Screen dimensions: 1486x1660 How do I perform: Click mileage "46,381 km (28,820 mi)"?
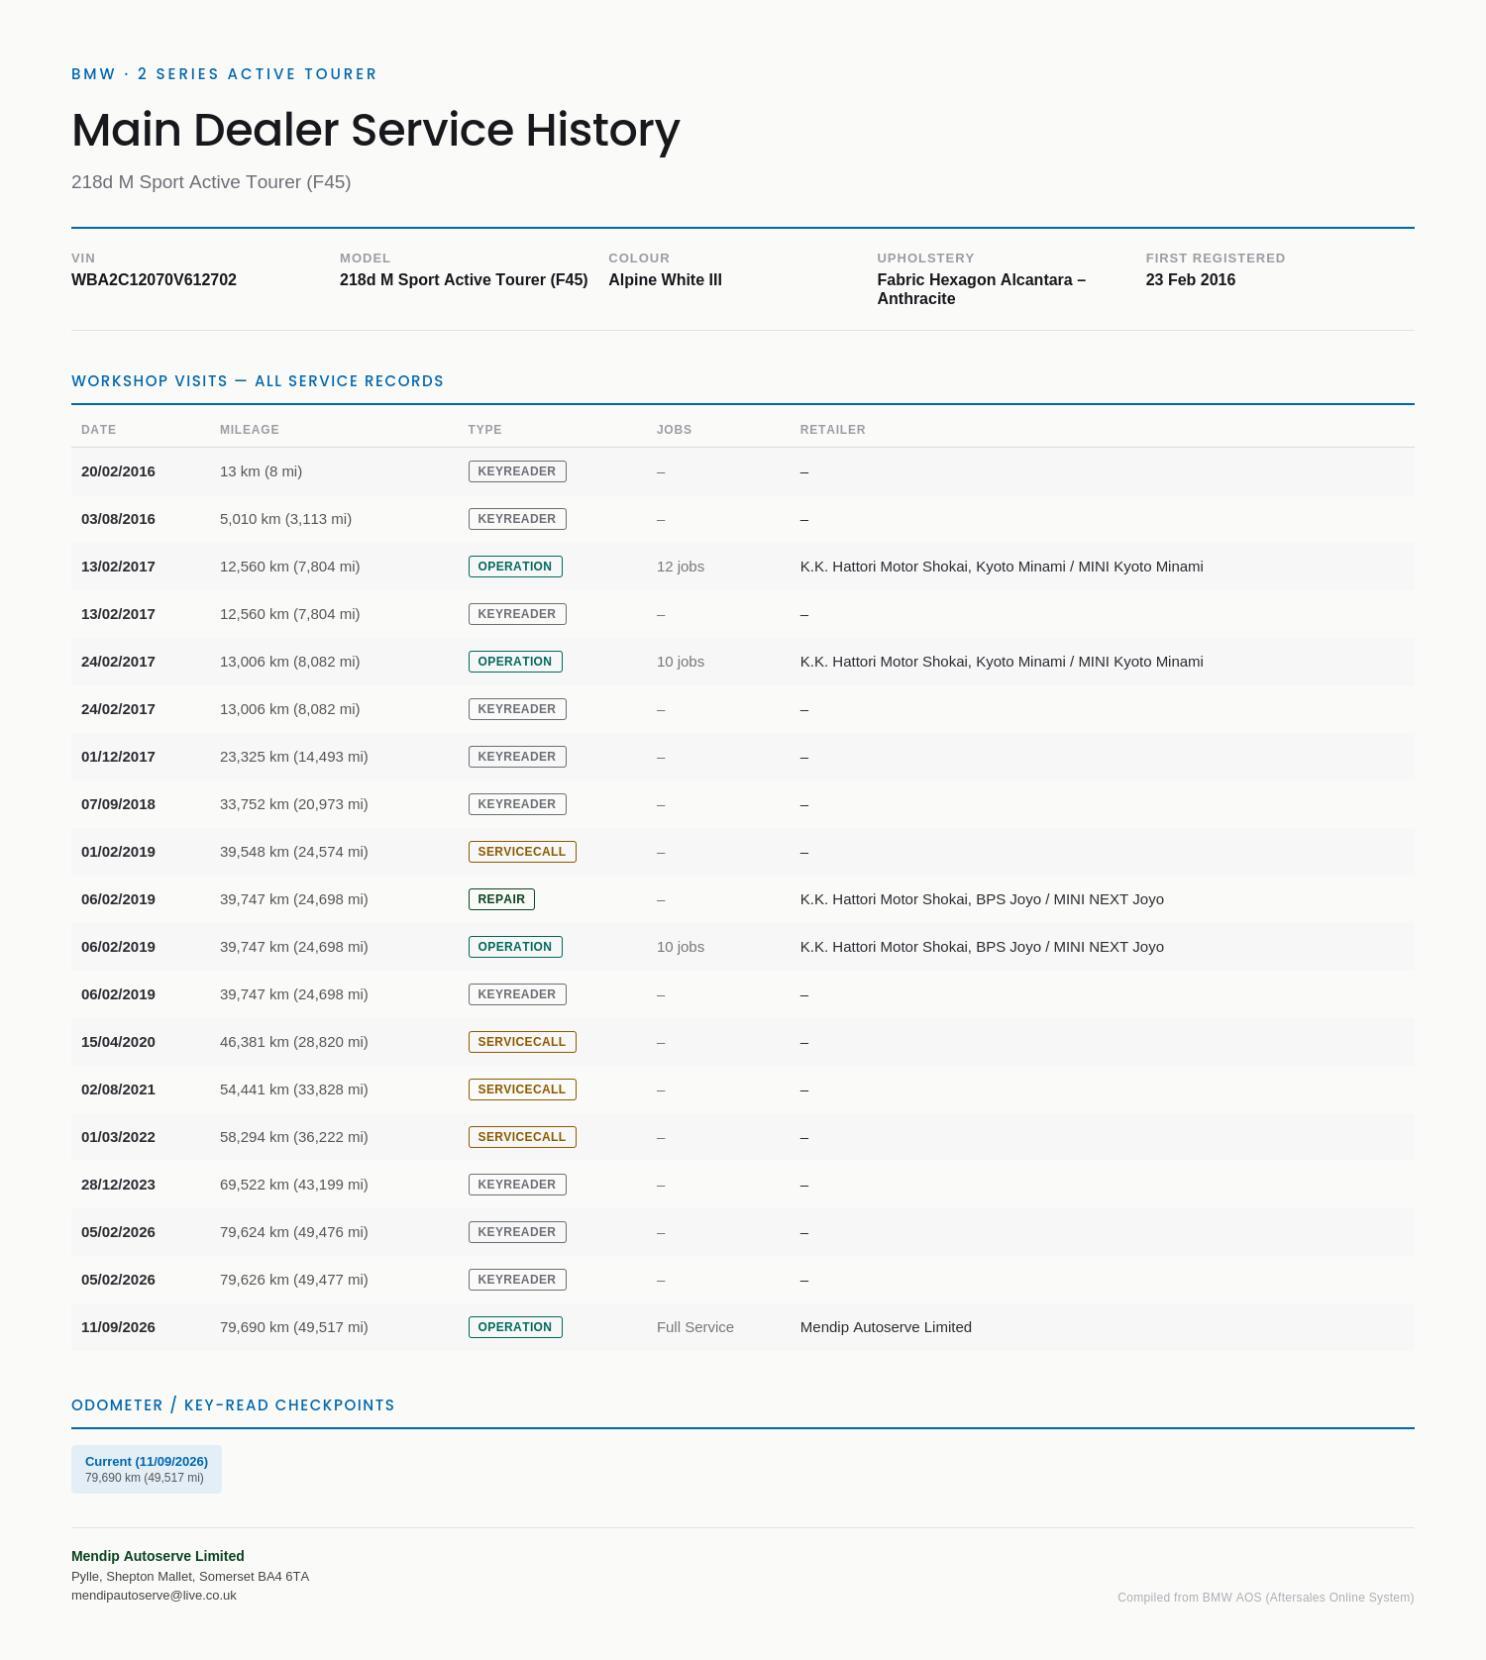(x=294, y=1042)
